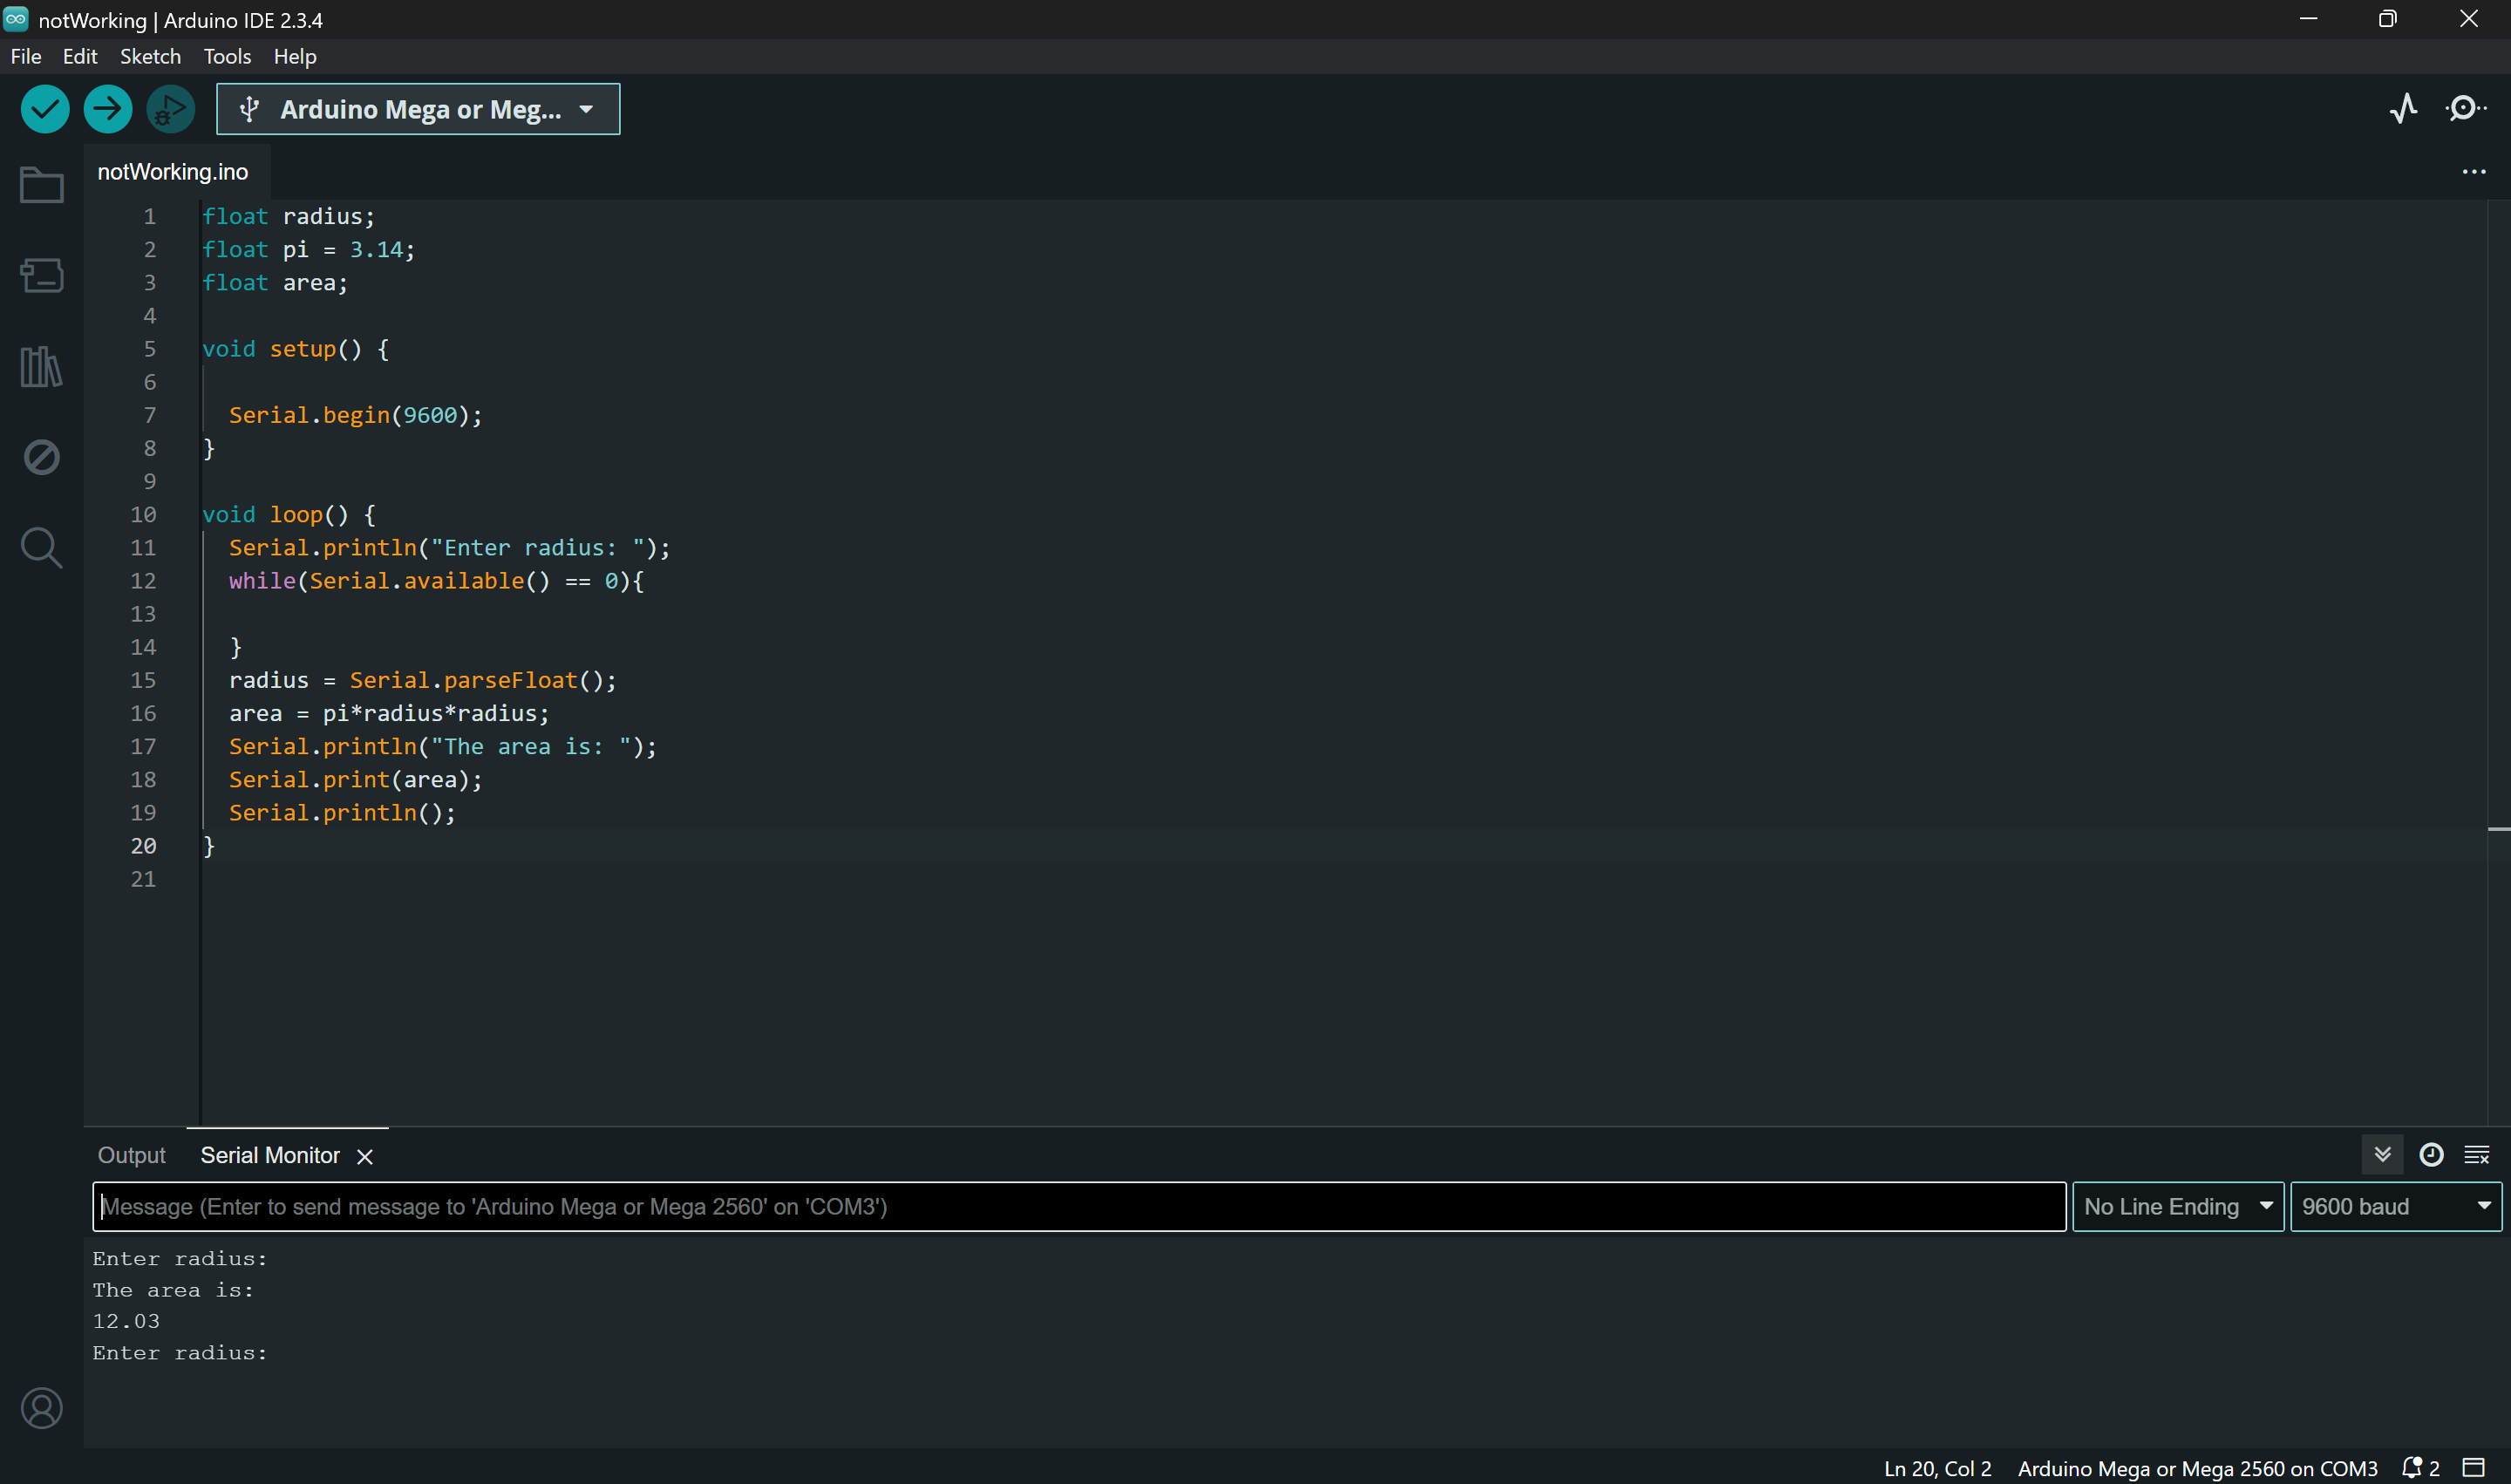This screenshot has width=2511, height=1484.
Task: Click the Verify sketch checkmark button
Action: (x=45, y=109)
